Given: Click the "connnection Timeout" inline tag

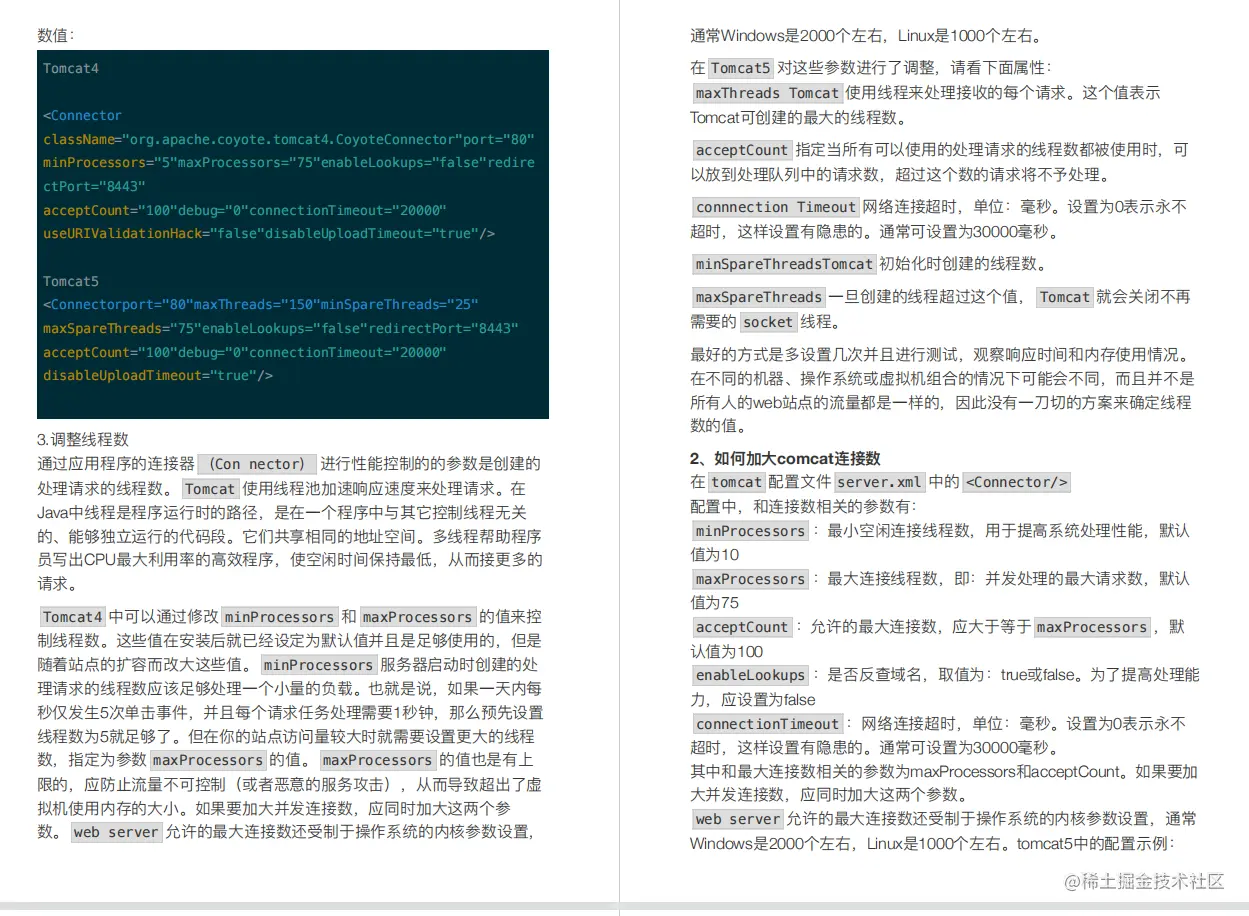Looking at the screenshot, I should (775, 207).
